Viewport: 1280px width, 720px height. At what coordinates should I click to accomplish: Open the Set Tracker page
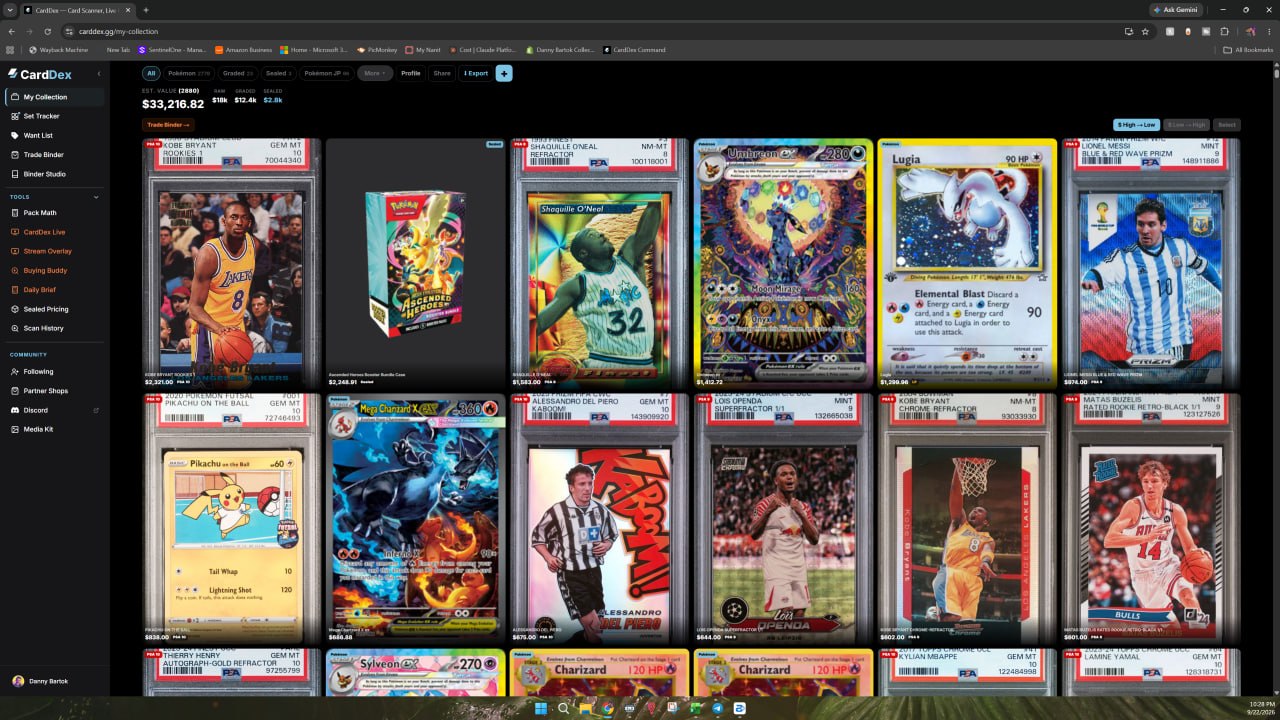click(x=54, y=116)
